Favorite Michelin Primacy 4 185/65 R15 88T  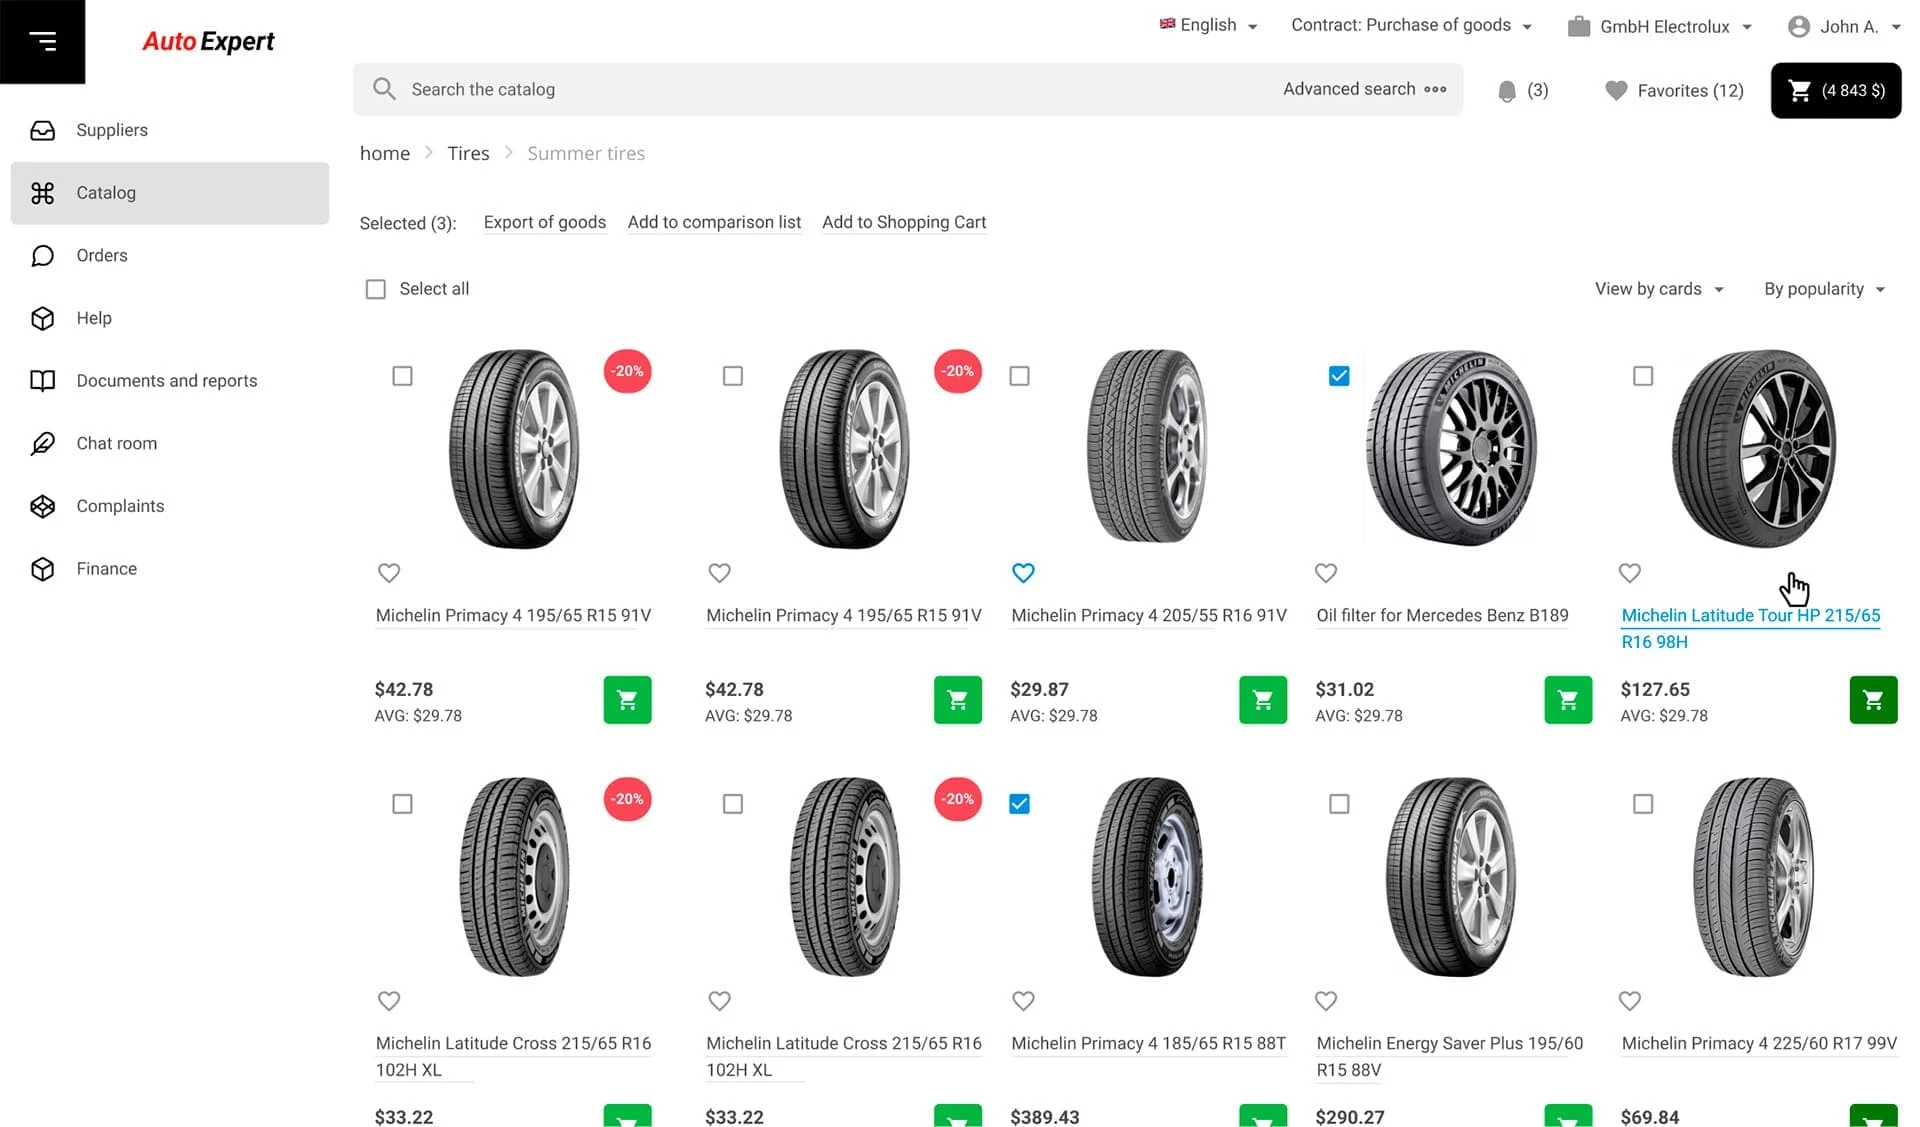[x=1023, y=1001]
